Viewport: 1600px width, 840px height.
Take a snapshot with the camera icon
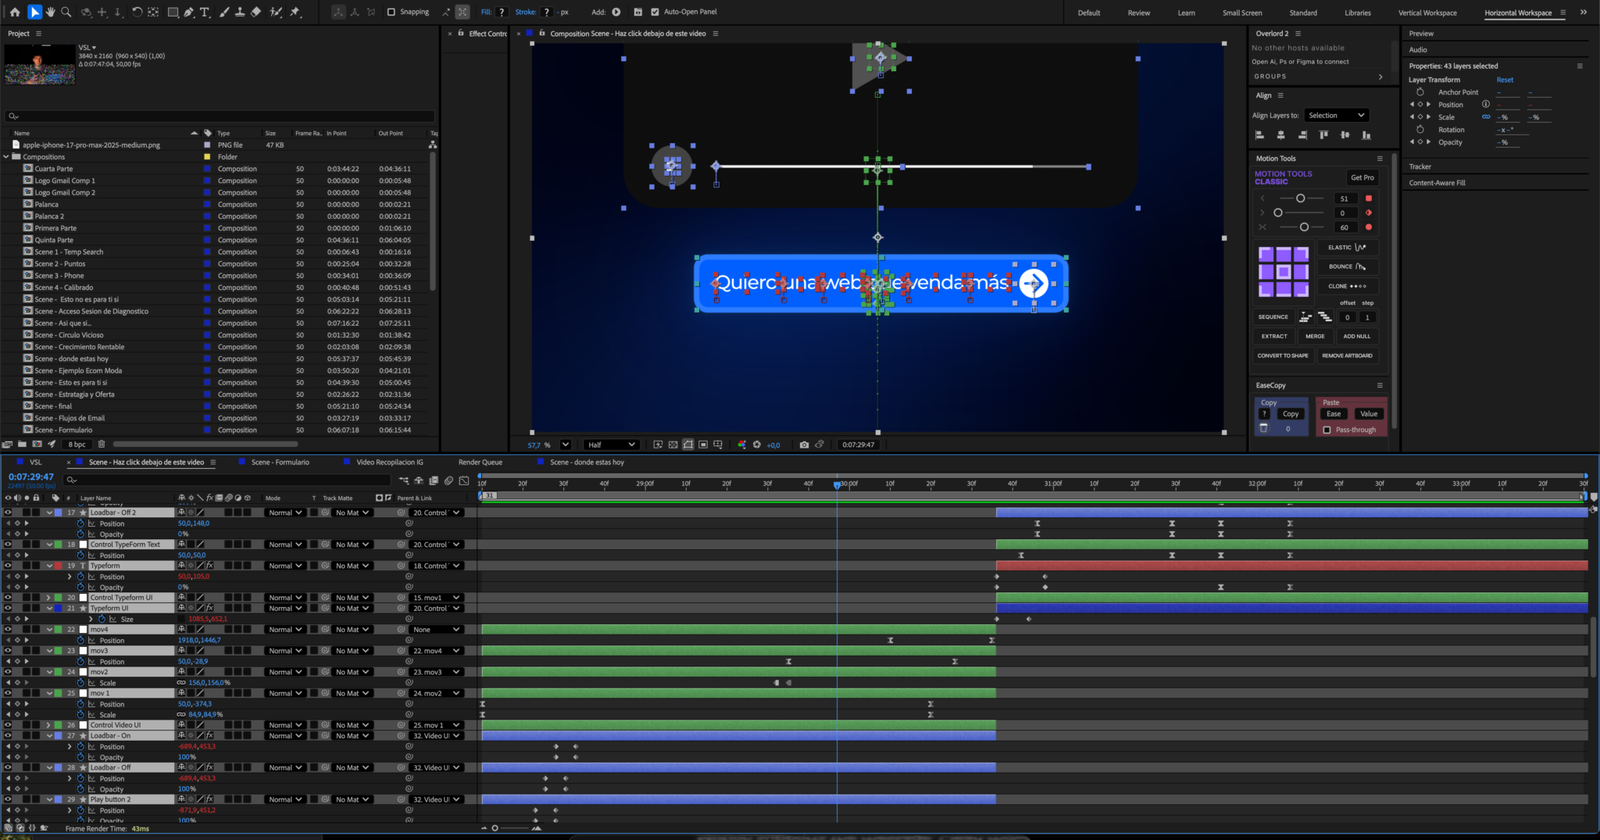[804, 445]
